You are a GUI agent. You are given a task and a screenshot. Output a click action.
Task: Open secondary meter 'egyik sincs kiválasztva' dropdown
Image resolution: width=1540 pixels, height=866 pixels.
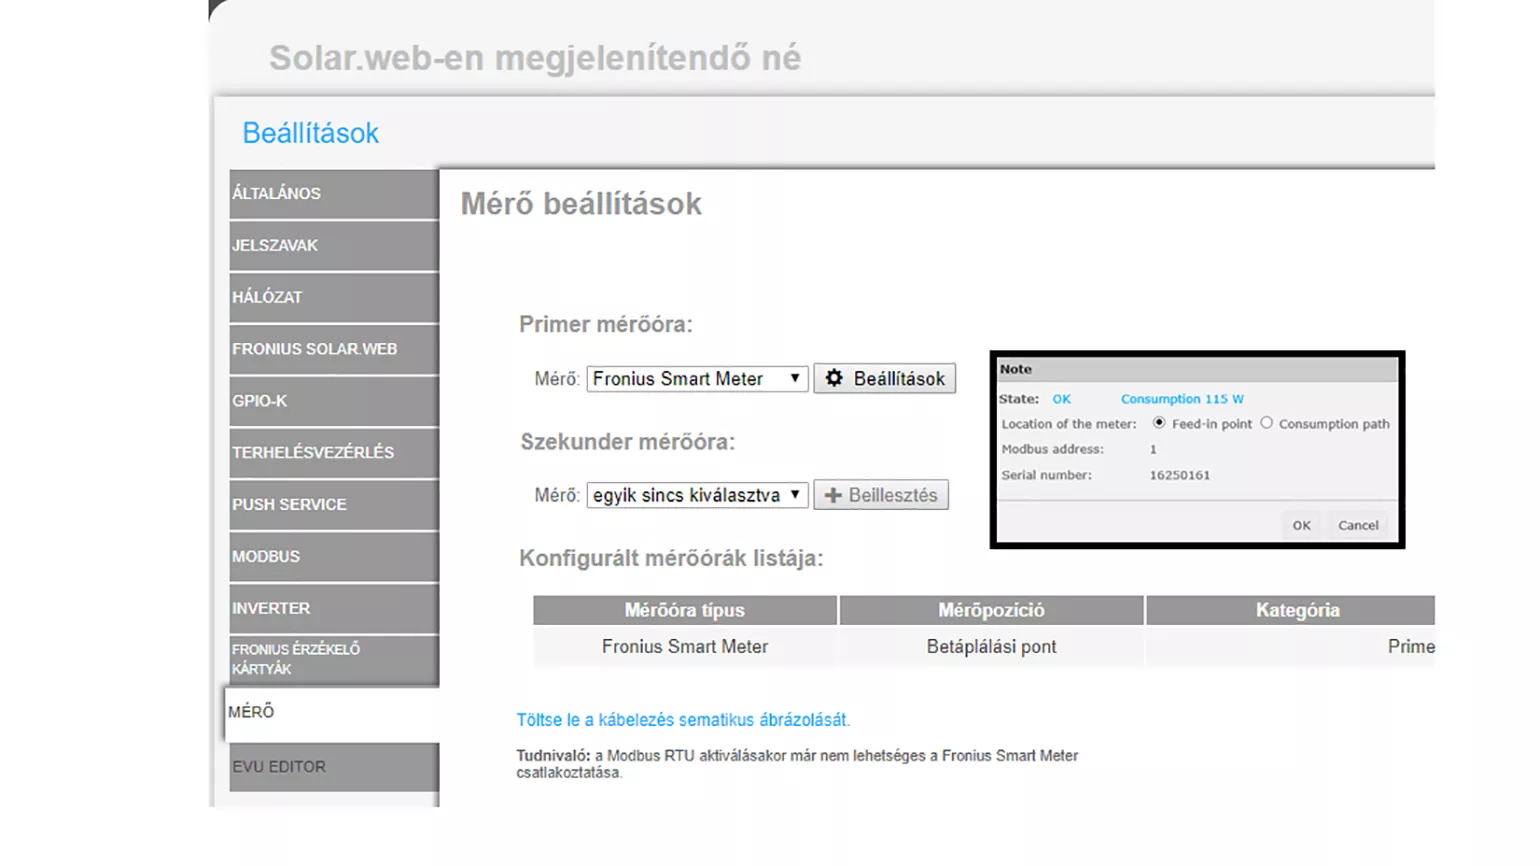[x=697, y=495]
